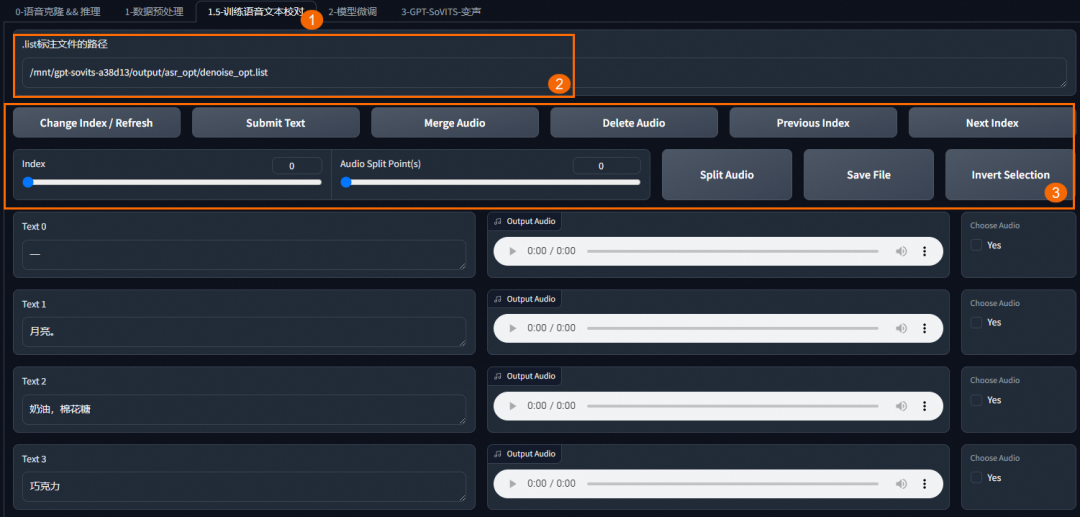Play the Text 2 output audio
The width and height of the screenshot is (1080, 517).
[x=512, y=406]
